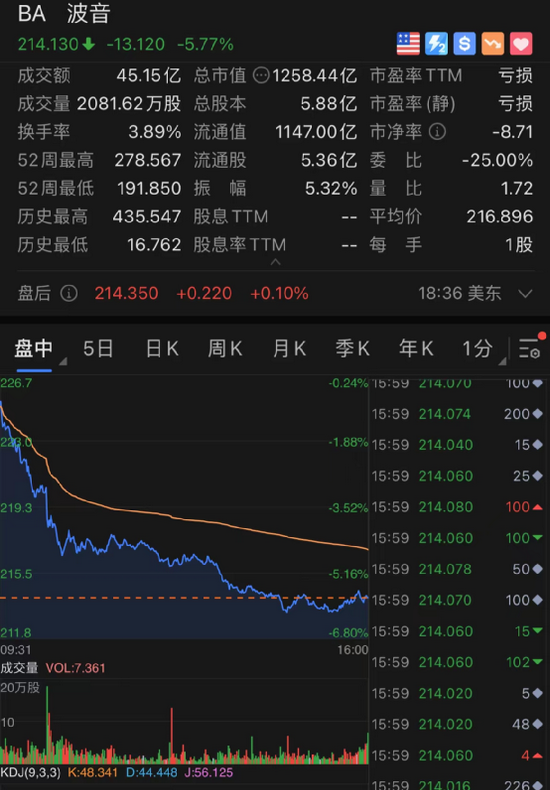Tap the after-hours price 214.350
550x790 pixels.
tap(126, 293)
